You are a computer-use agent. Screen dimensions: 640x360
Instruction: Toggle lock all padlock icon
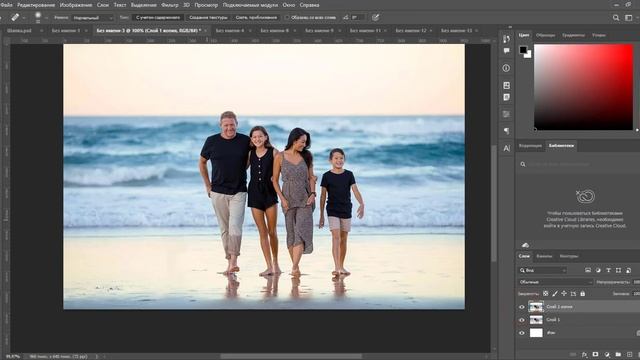pos(582,293)
